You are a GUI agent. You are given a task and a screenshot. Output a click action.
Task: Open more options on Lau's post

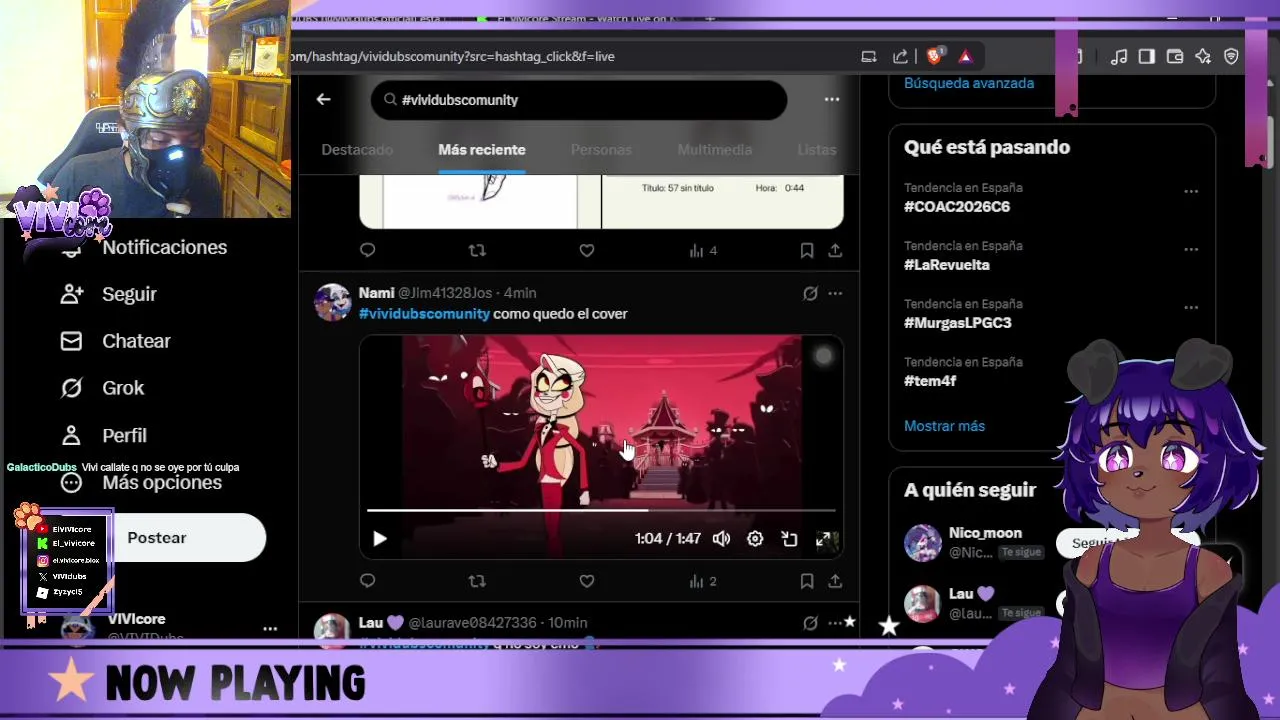(835, 623)
